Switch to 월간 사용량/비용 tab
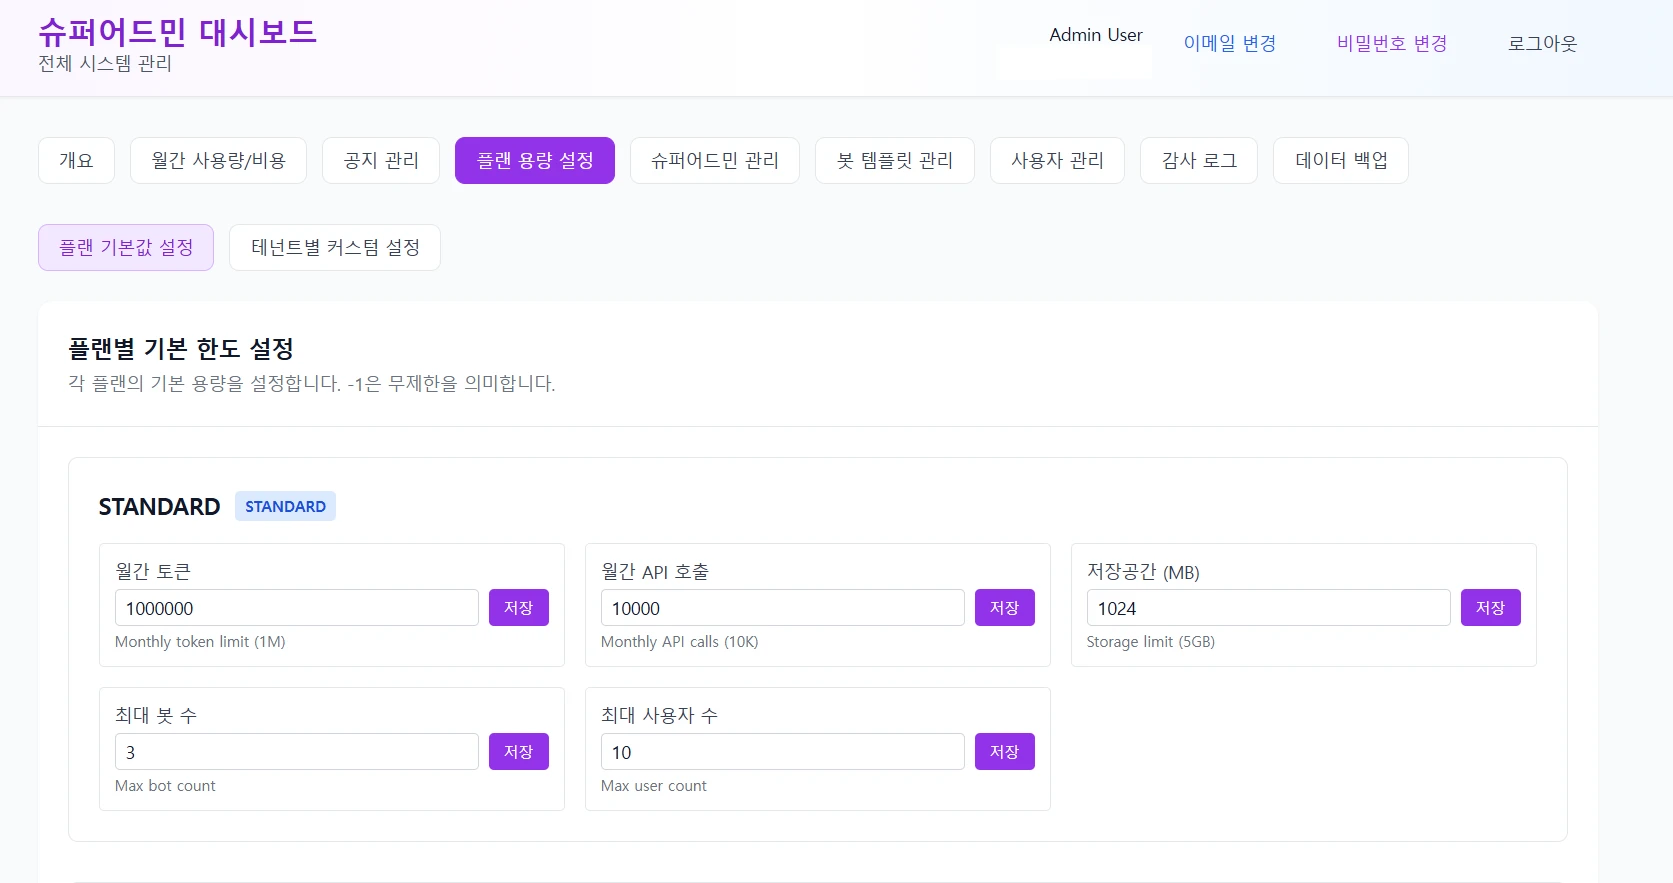The image size is (1673, 883). tap(218, 160)
